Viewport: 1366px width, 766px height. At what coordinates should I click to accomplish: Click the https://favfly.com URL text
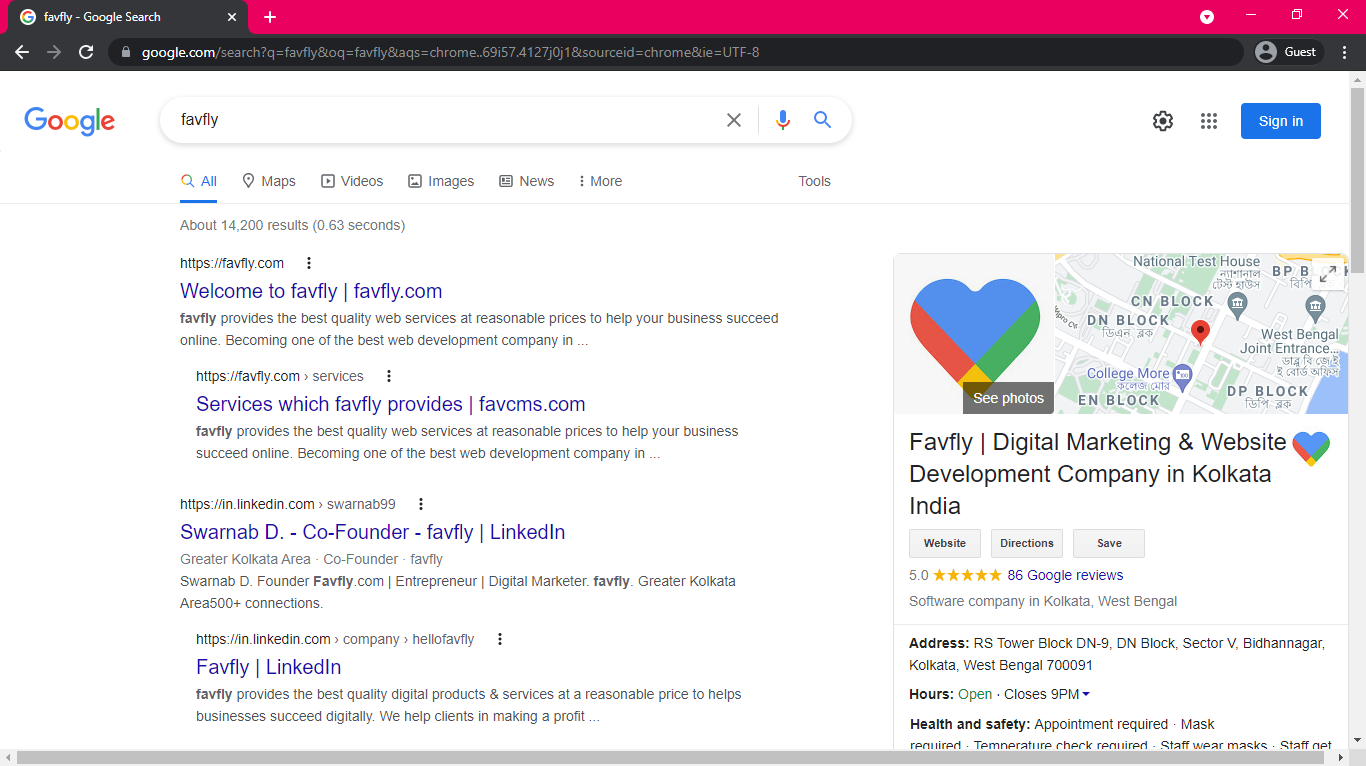pos(232,263)
